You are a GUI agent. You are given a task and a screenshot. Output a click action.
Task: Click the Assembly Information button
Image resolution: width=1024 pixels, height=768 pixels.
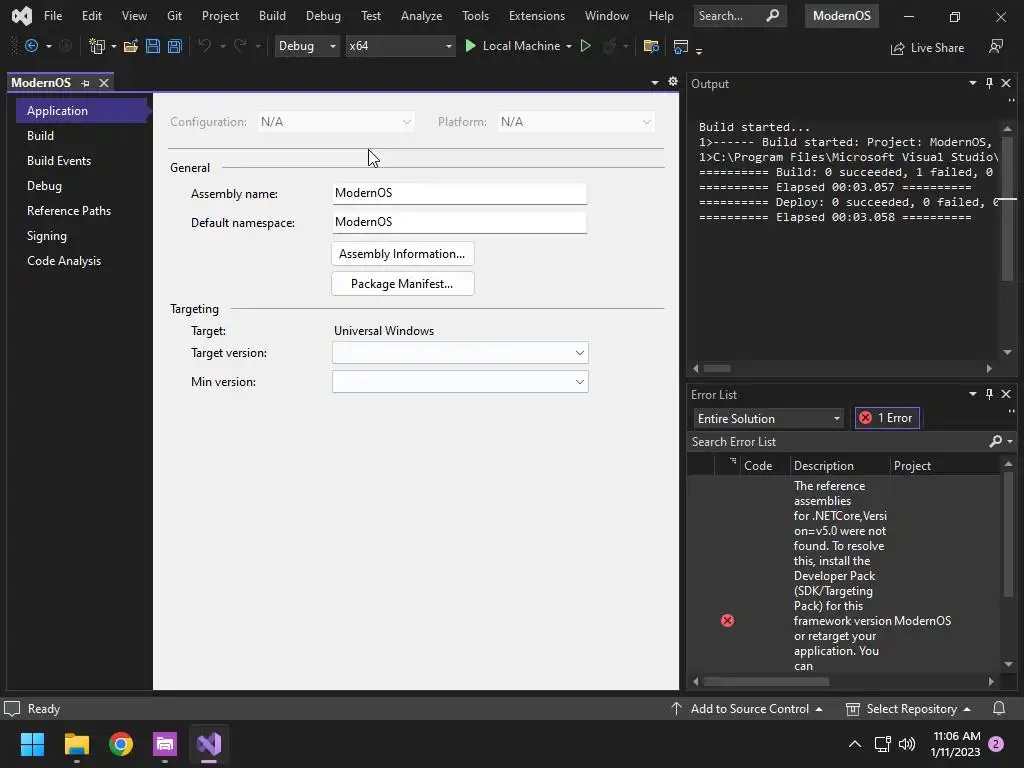click(402, 254)
